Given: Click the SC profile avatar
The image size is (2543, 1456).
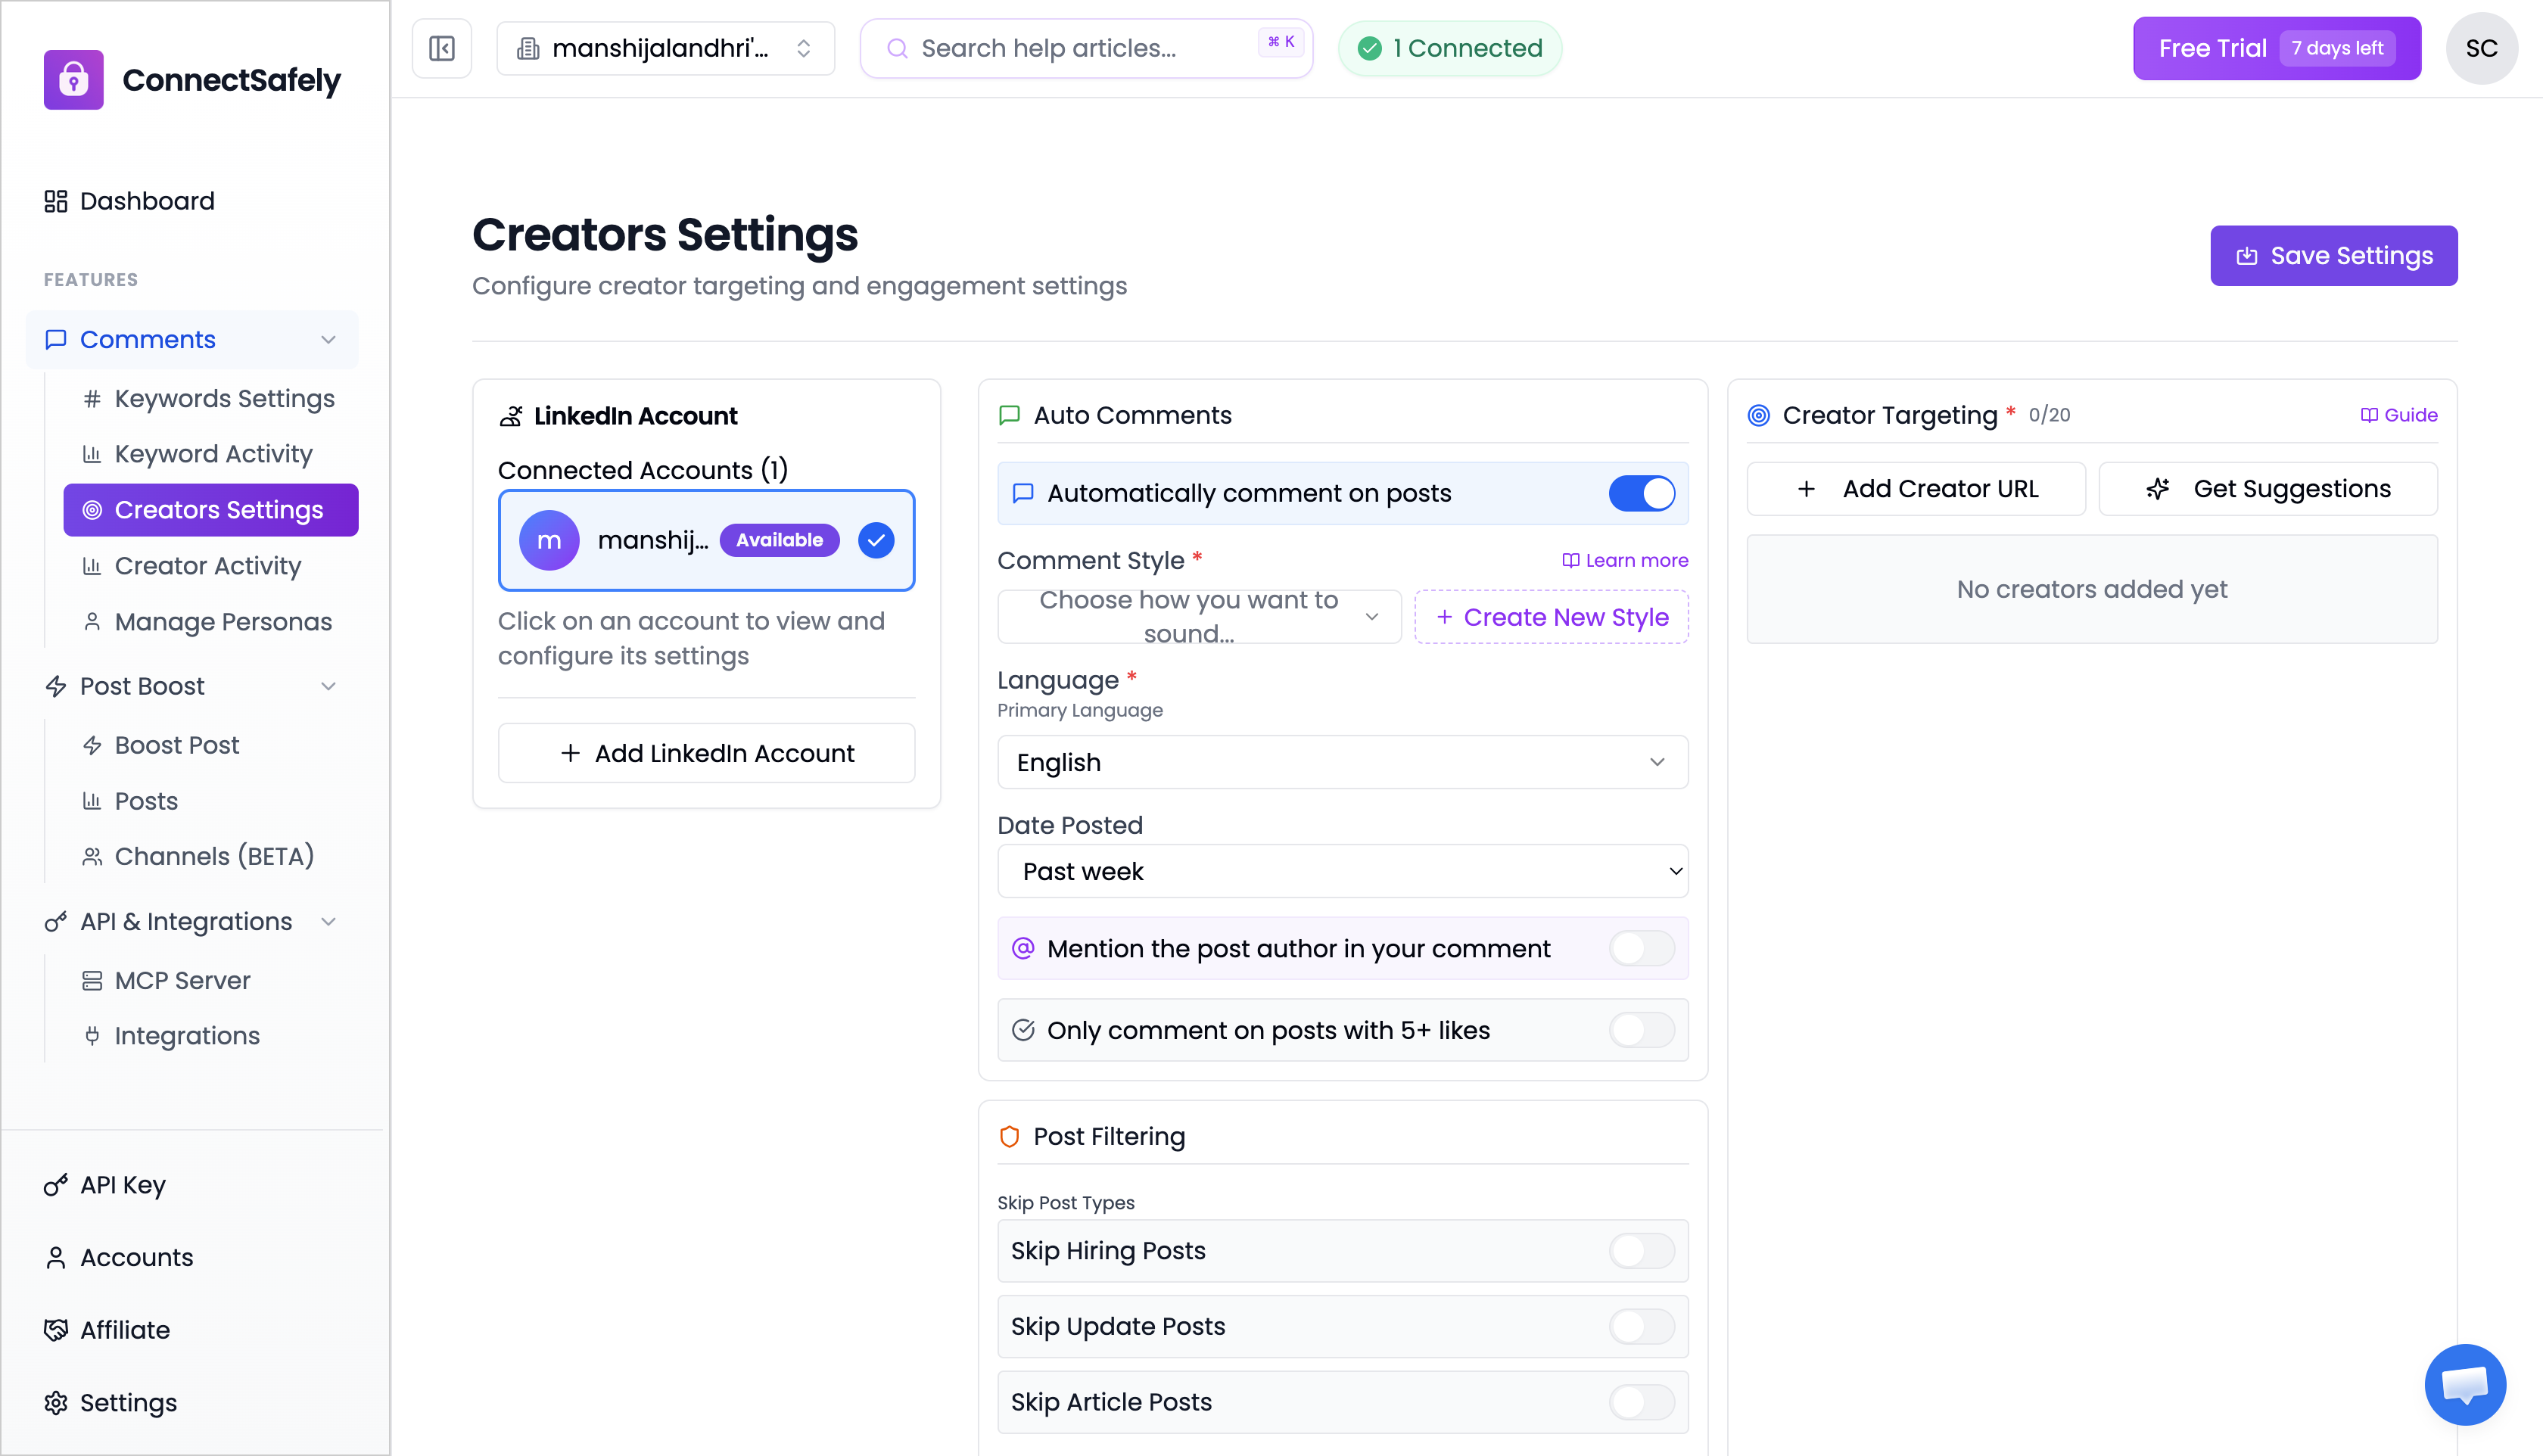Looking at the screenshot, I should 2482,47.
